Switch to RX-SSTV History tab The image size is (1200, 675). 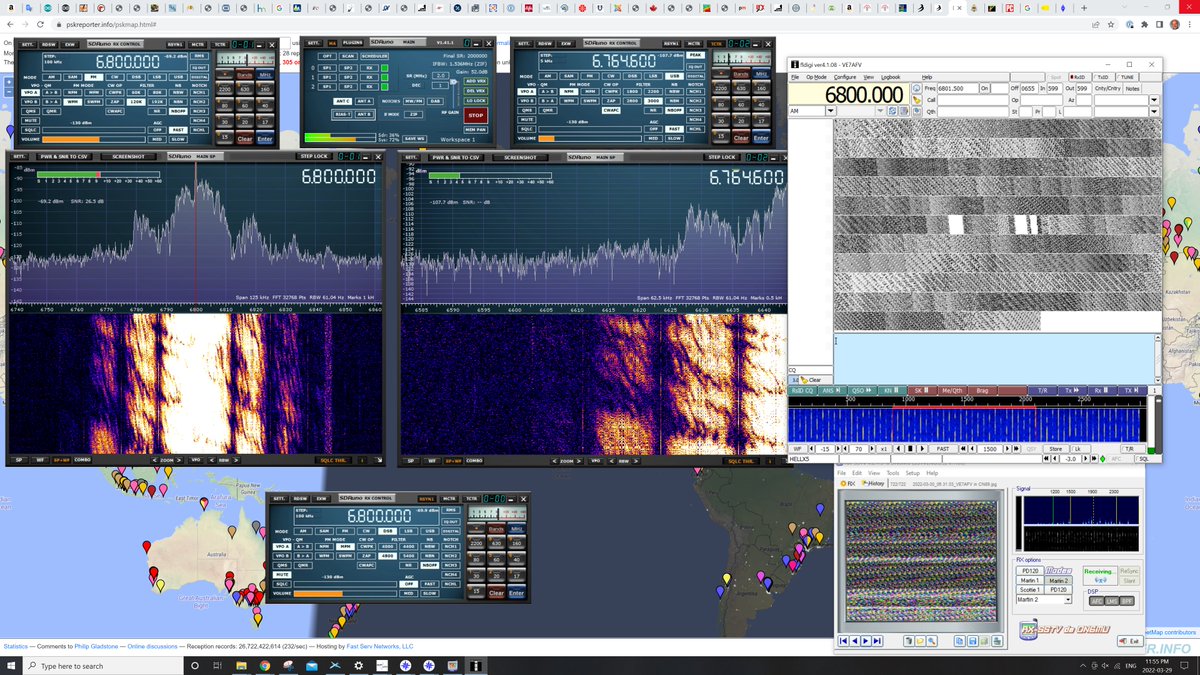(x=873, y=484)
